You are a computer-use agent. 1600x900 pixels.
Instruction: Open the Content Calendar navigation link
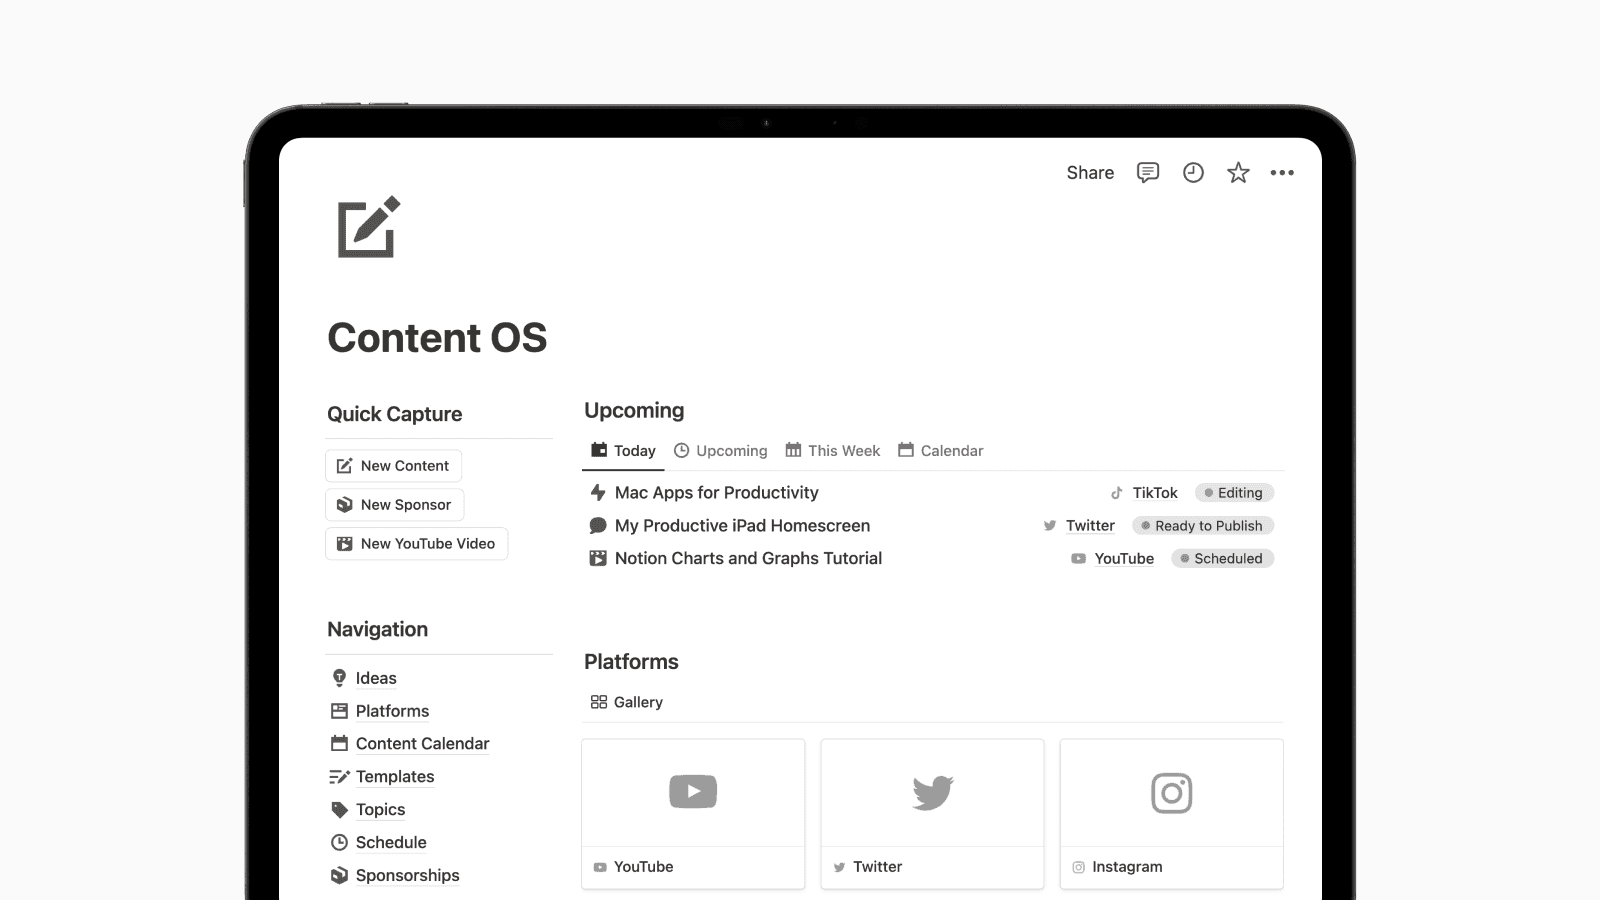pos(422,743)
